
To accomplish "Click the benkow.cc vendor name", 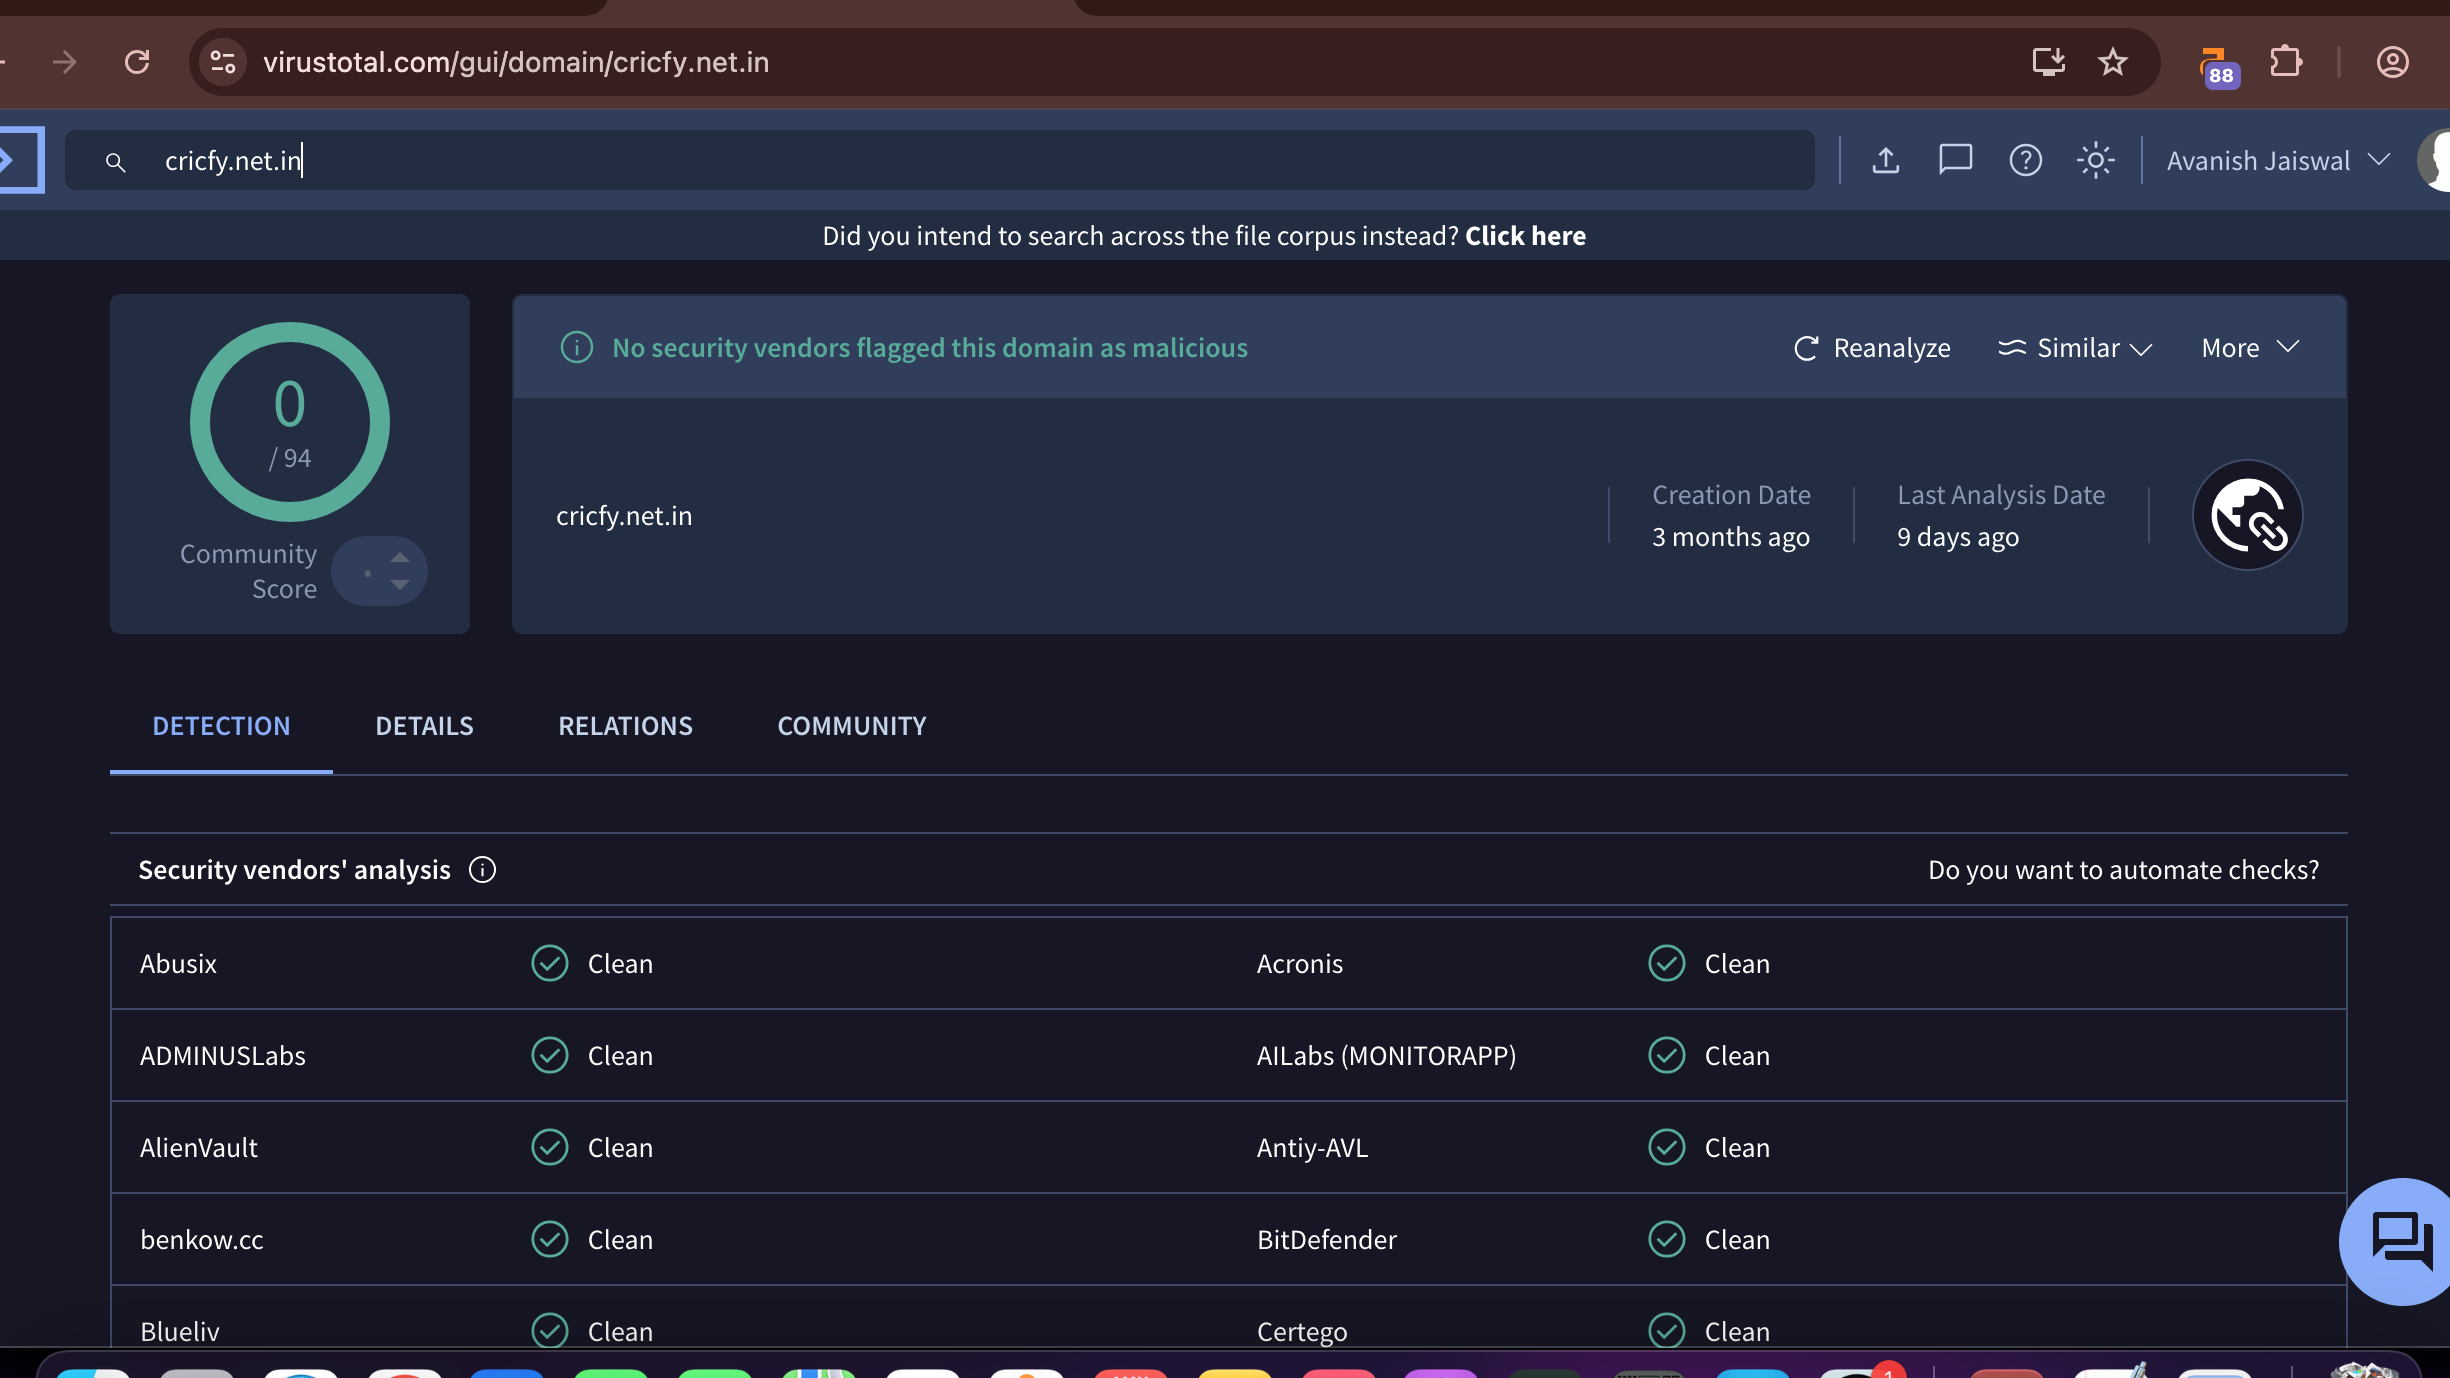I will pos(201,1240).
